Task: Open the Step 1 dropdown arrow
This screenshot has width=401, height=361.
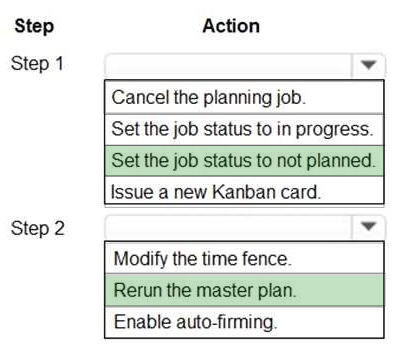Action: point(368,65)
